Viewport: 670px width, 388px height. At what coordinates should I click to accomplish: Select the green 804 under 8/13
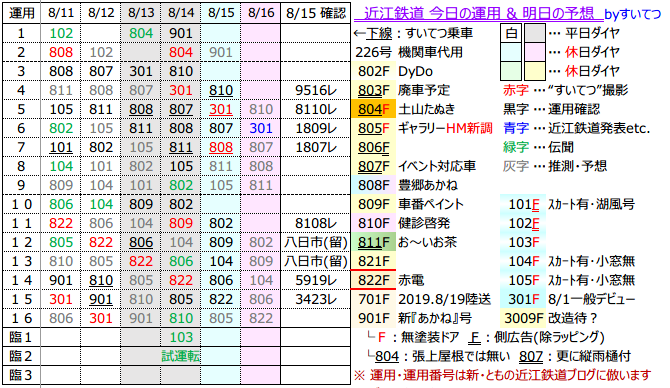coord(141,33)
